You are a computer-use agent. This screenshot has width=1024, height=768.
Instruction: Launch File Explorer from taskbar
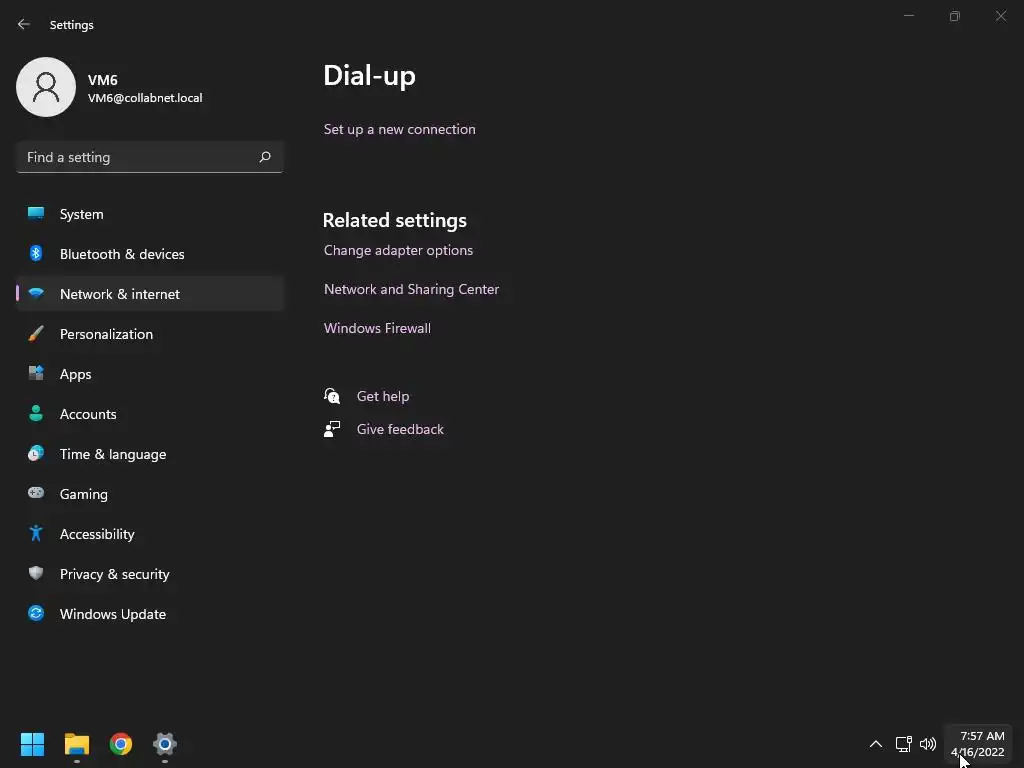pos(77,744)
